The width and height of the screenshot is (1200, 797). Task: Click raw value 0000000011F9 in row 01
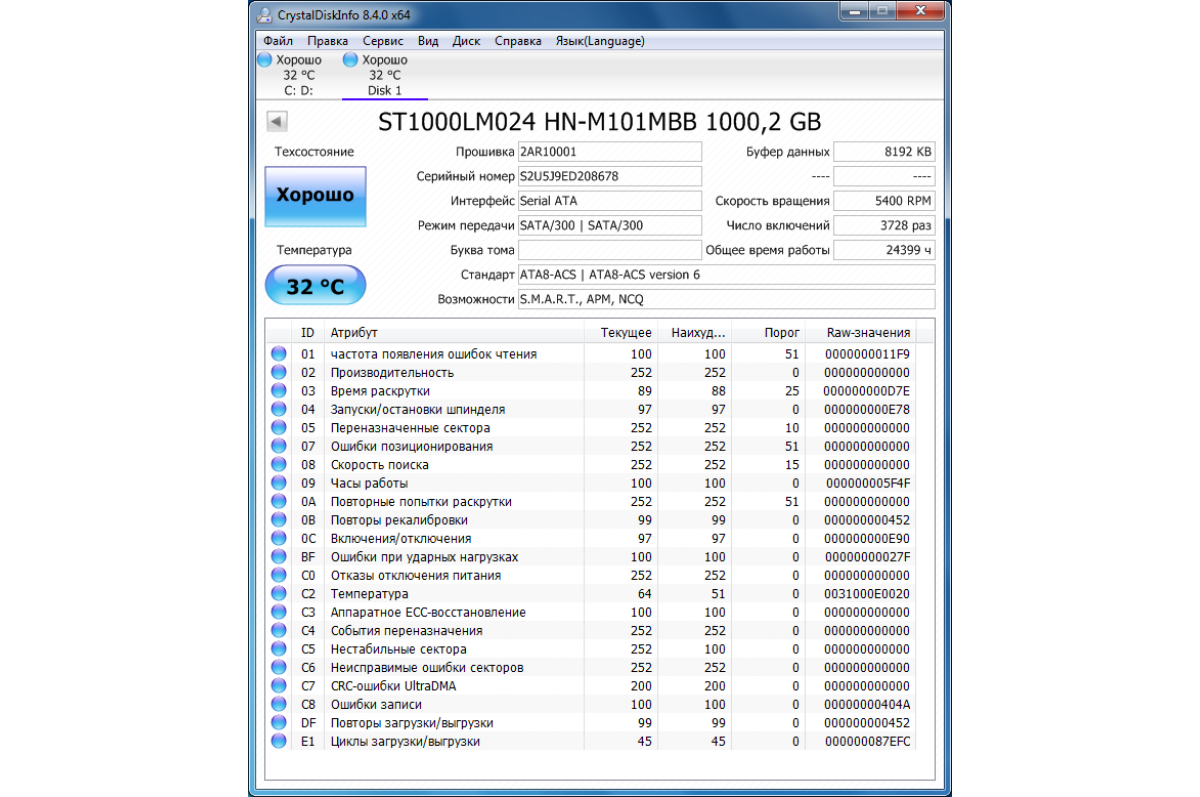(x=868, y=354)
